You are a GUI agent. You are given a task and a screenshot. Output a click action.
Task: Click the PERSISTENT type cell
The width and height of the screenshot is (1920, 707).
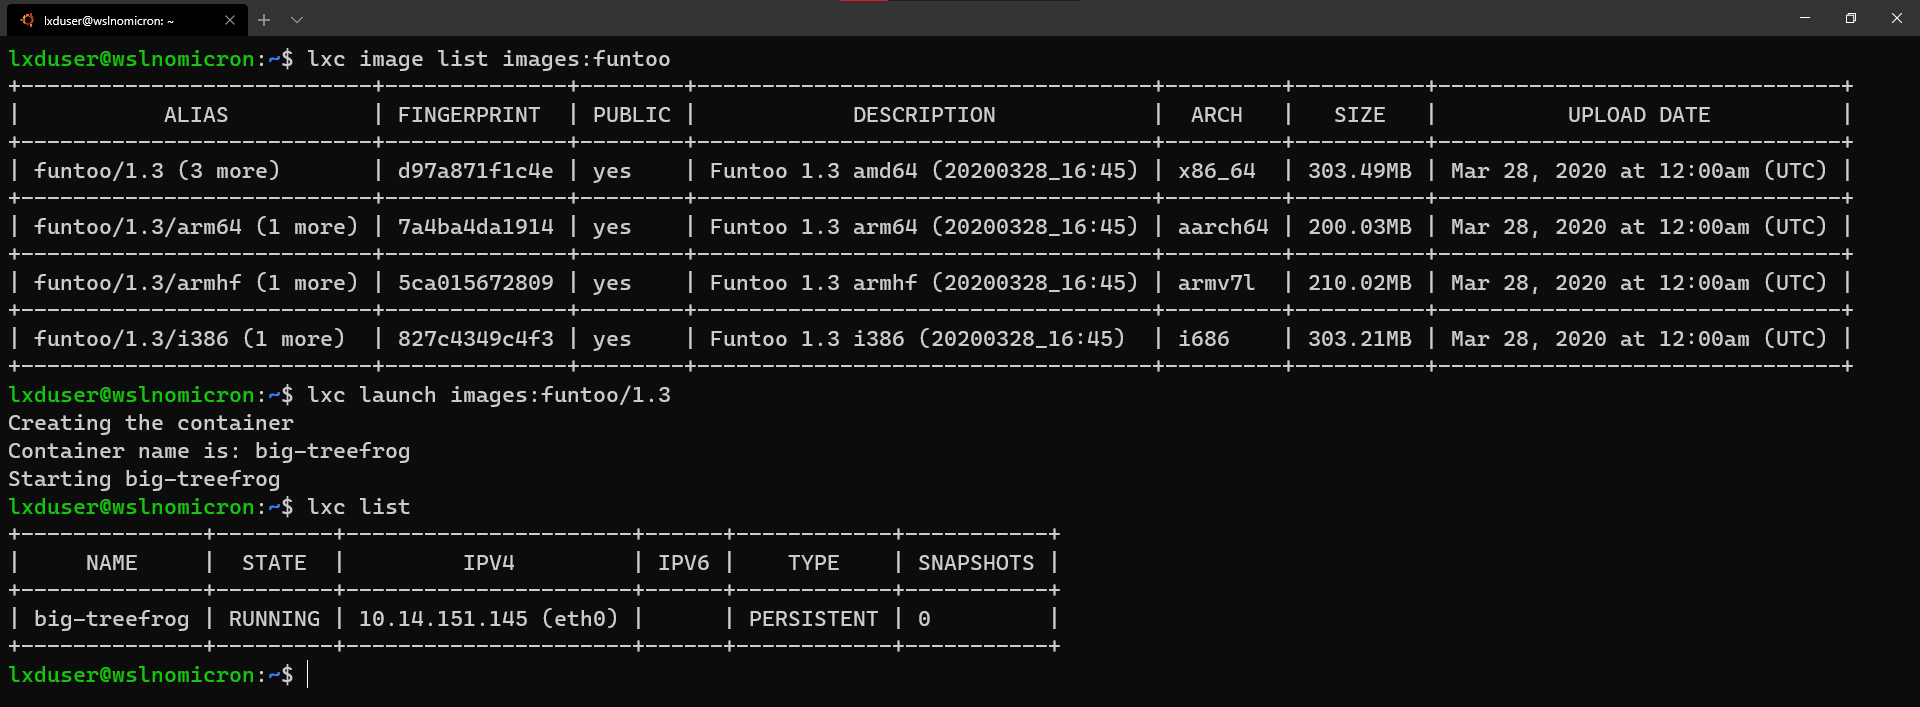coord(813,619)
